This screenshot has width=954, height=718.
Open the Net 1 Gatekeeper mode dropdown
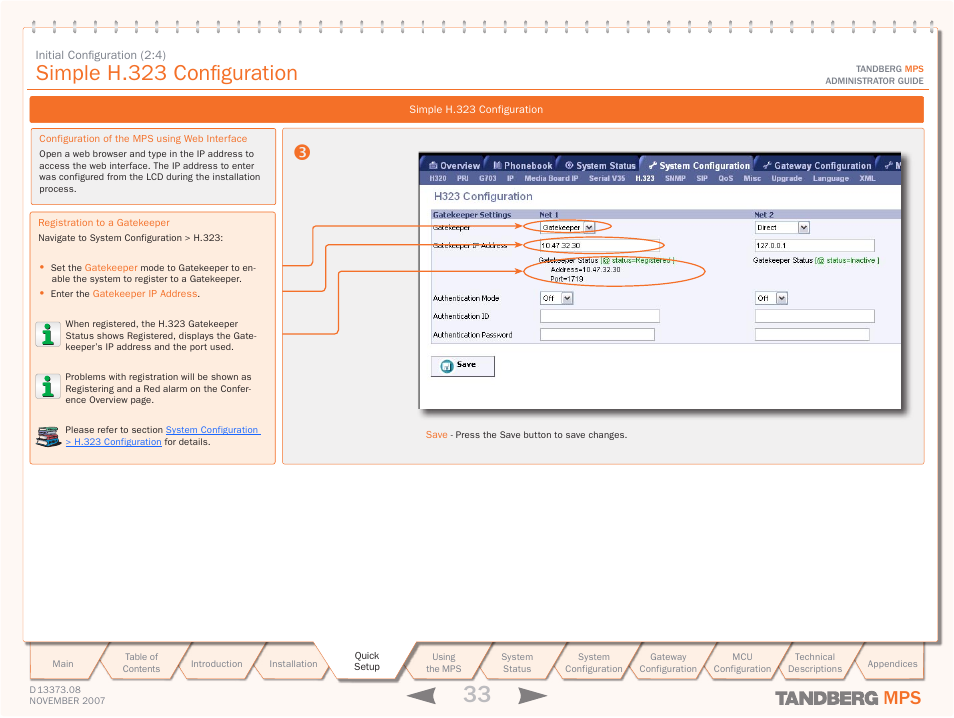click(x=567, y=228)
